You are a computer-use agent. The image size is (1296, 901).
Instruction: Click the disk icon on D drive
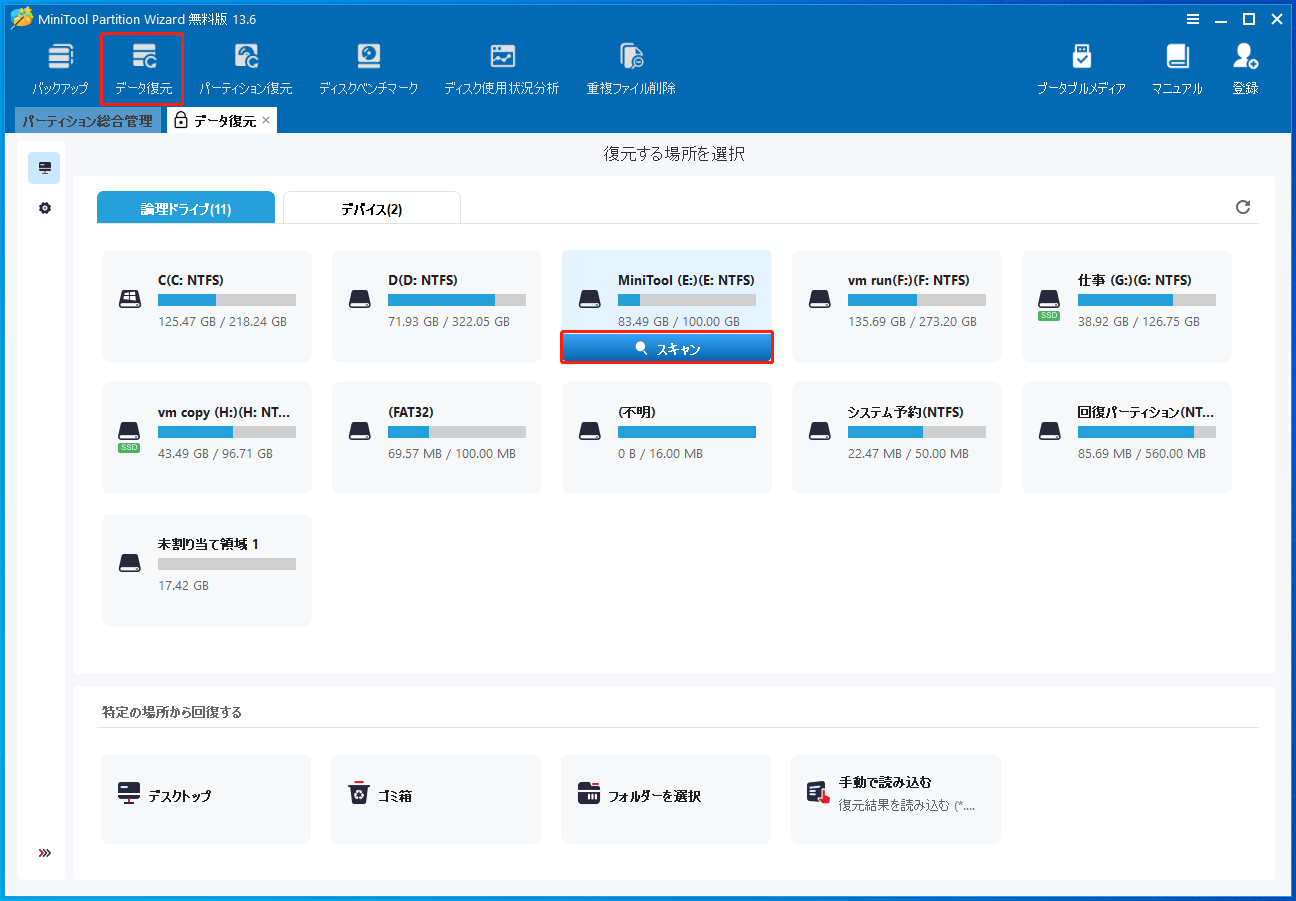click(x=360, y=298)
